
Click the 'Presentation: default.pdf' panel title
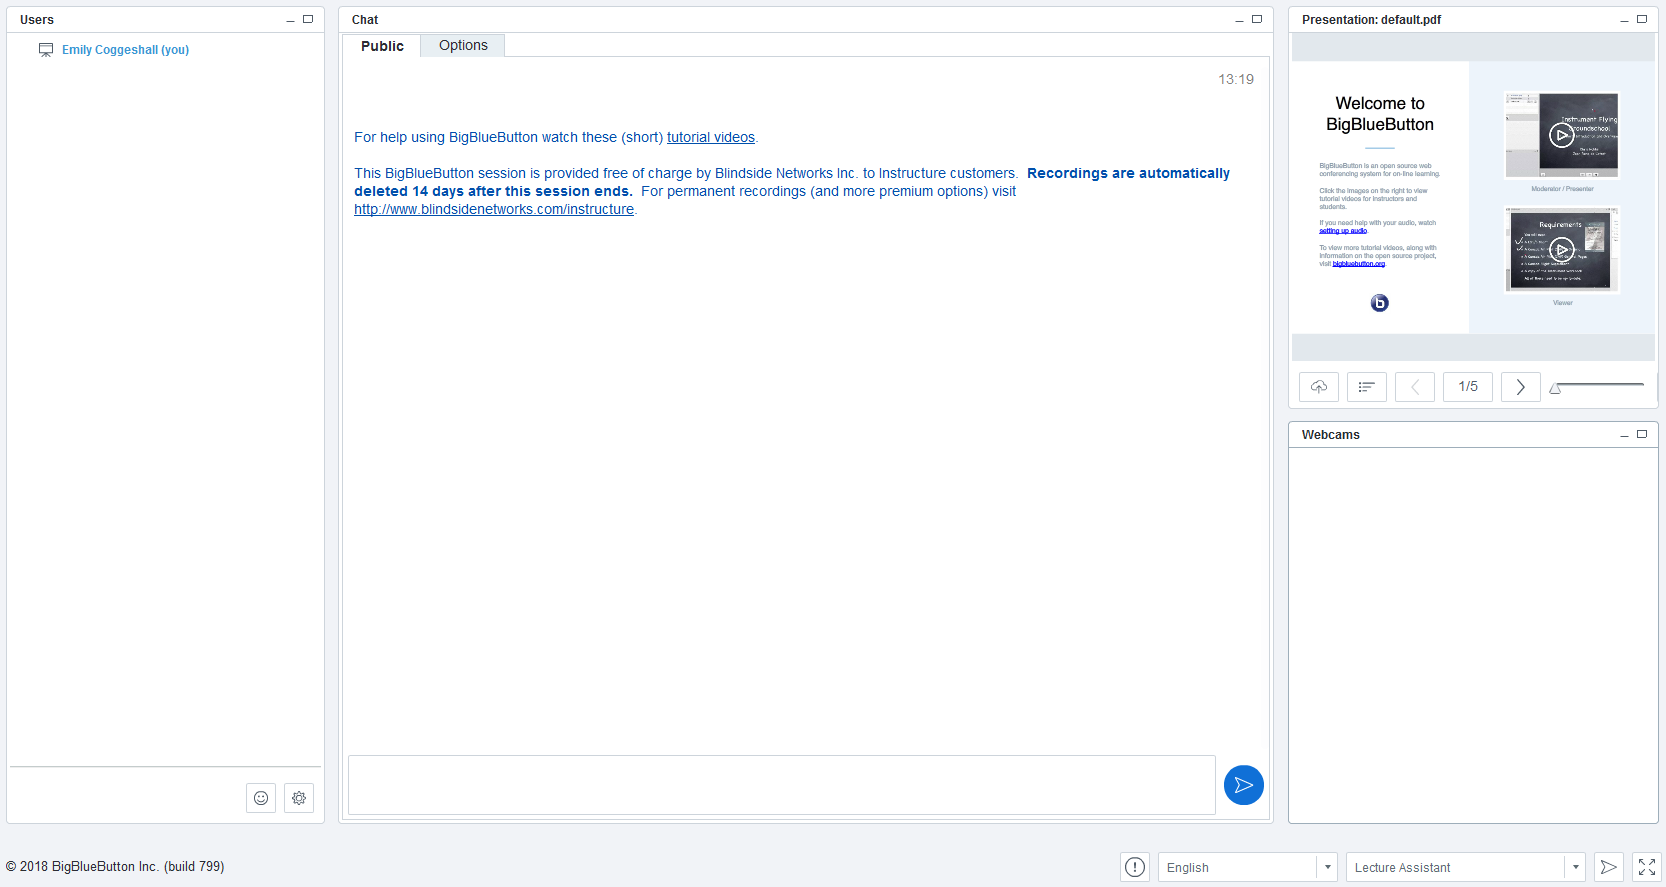point(1371,20)
